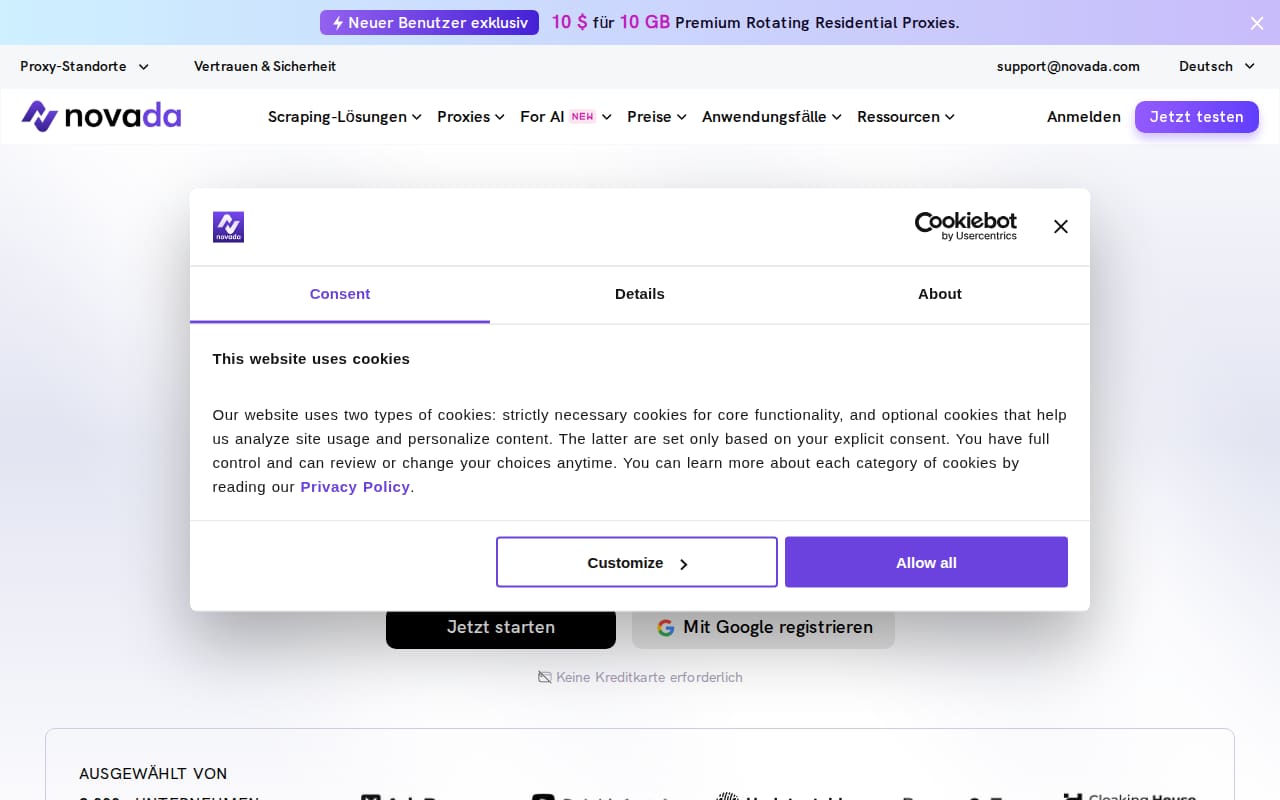Click the Jetzt starten button
Image resolution: width=1280 pixels, height=800 pixels.
pos(501,628)
